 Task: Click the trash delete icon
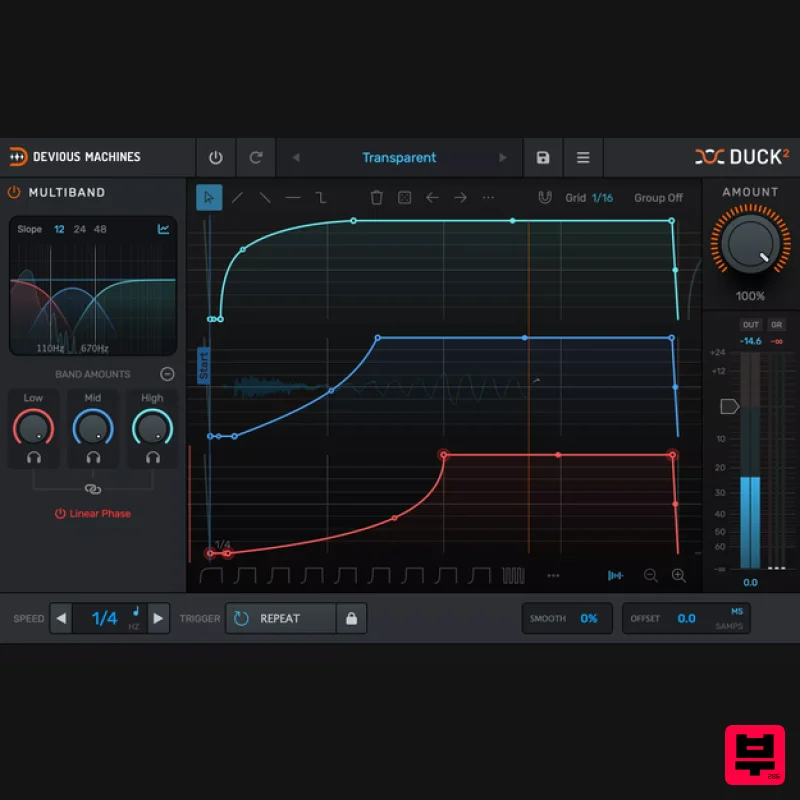pyautogui.click(x=376, y=198)
